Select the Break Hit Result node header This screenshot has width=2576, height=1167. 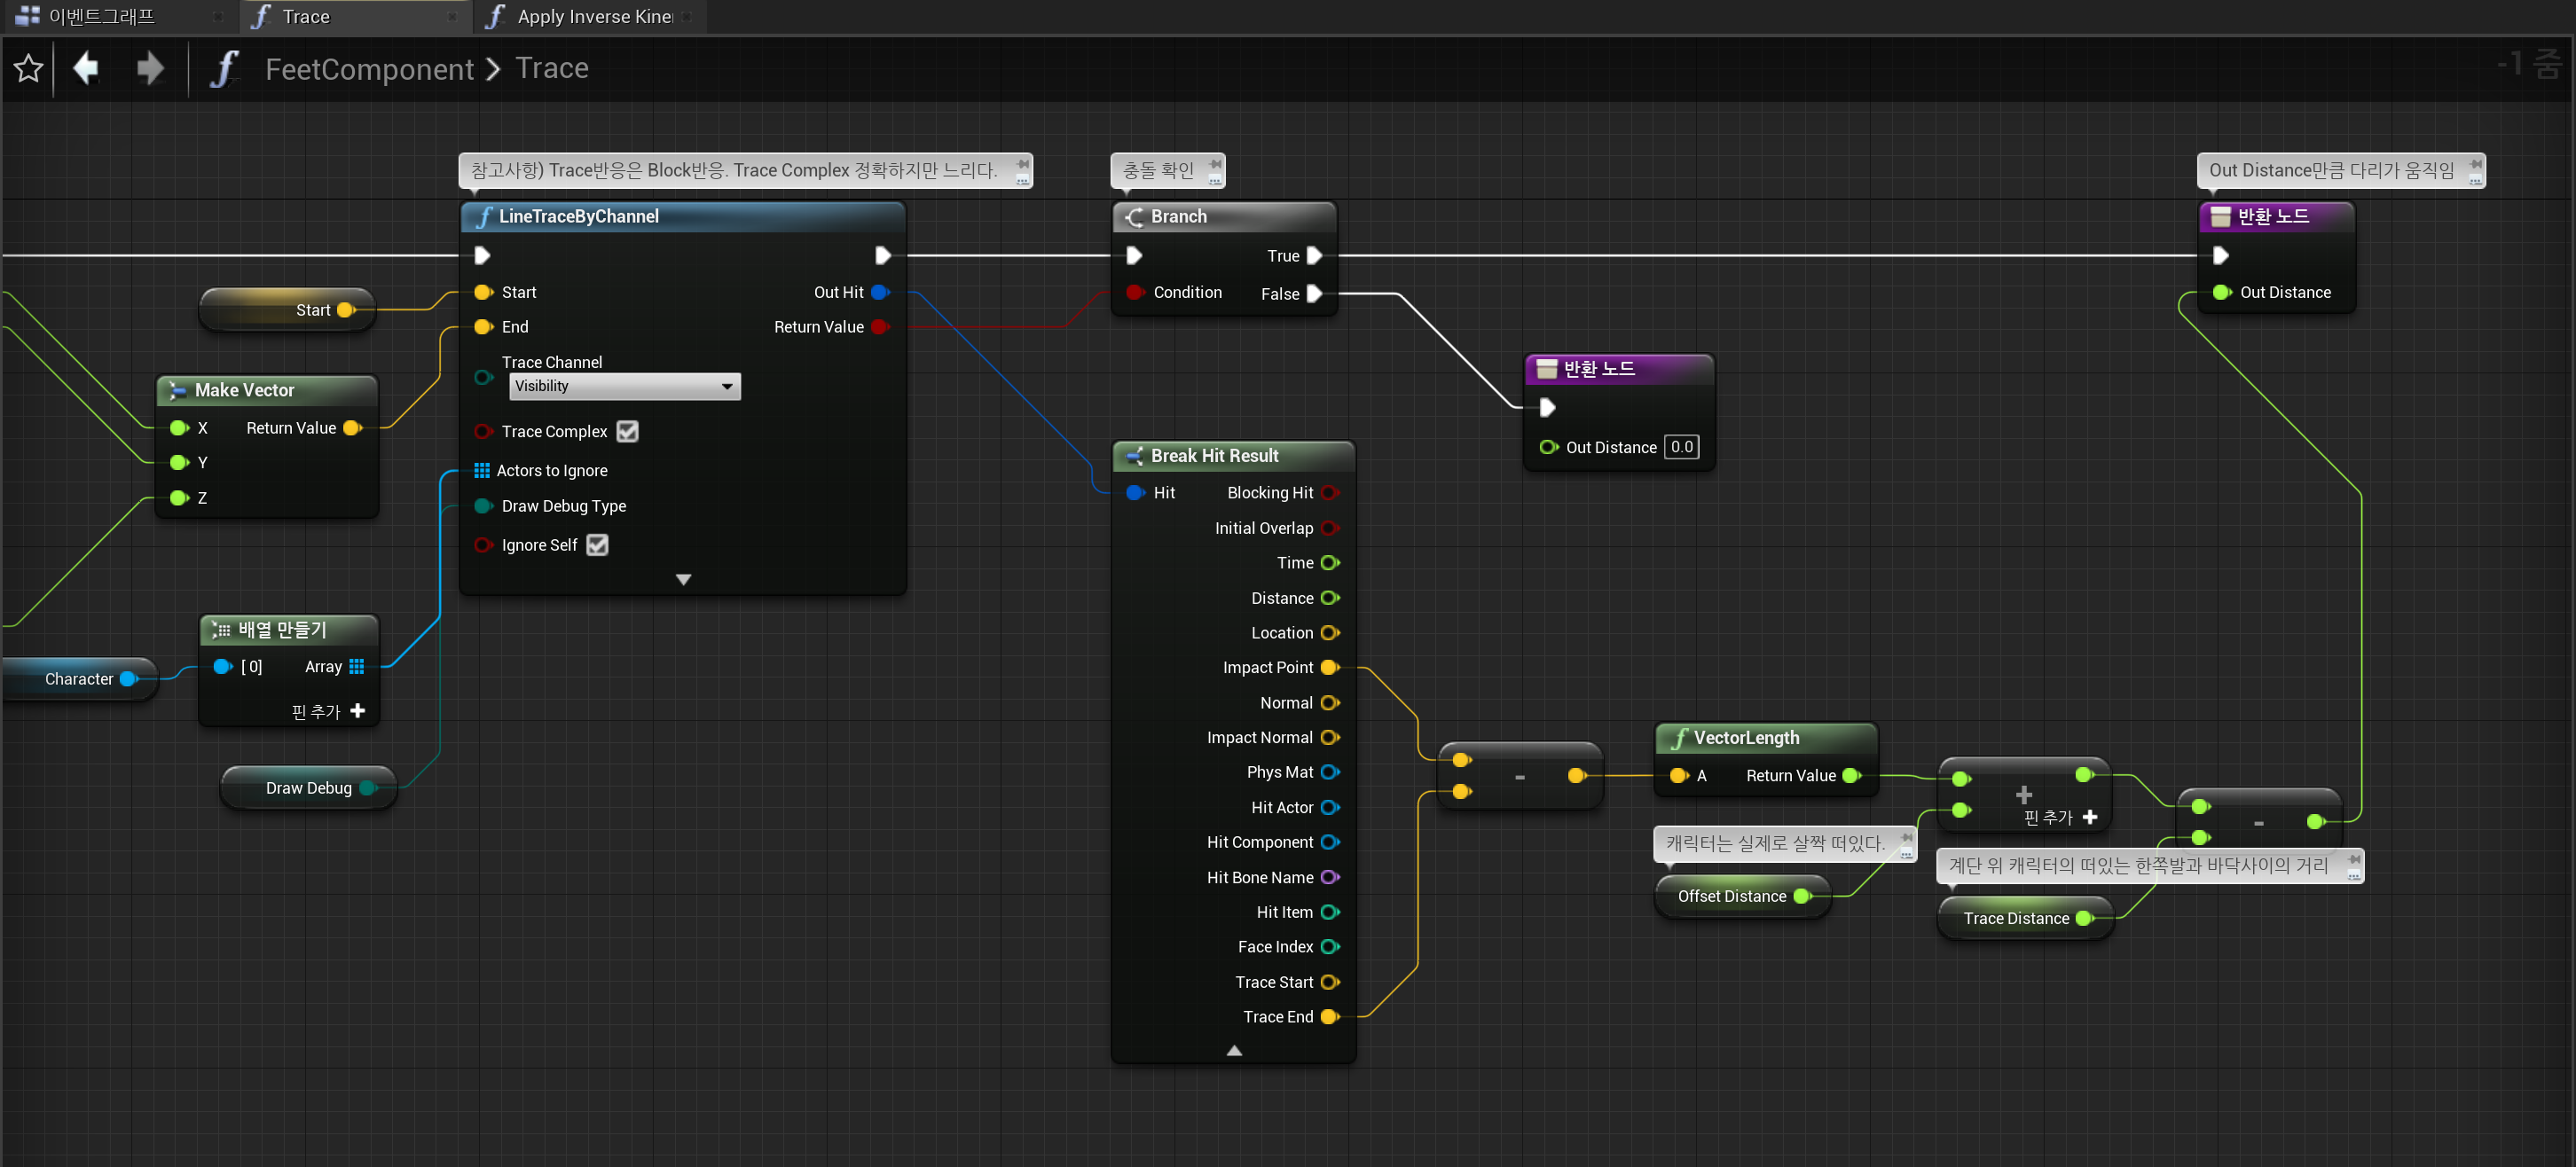(1233, 455)
